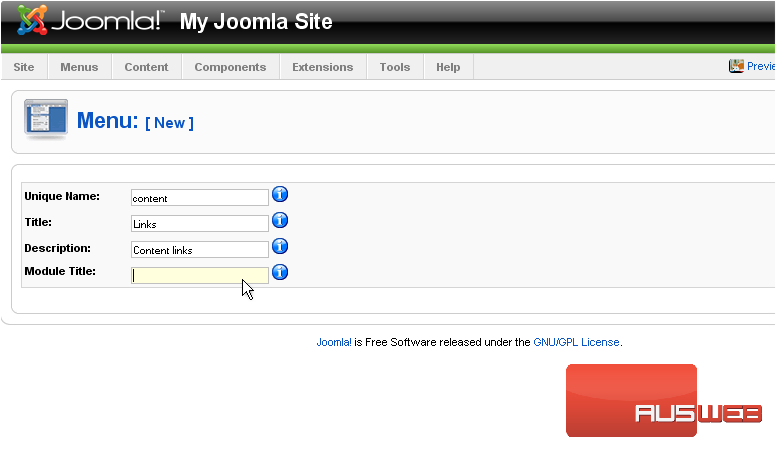Open the Components menu
The width and height of the screenshot is (776, 450).
click(x=230, y=67)
